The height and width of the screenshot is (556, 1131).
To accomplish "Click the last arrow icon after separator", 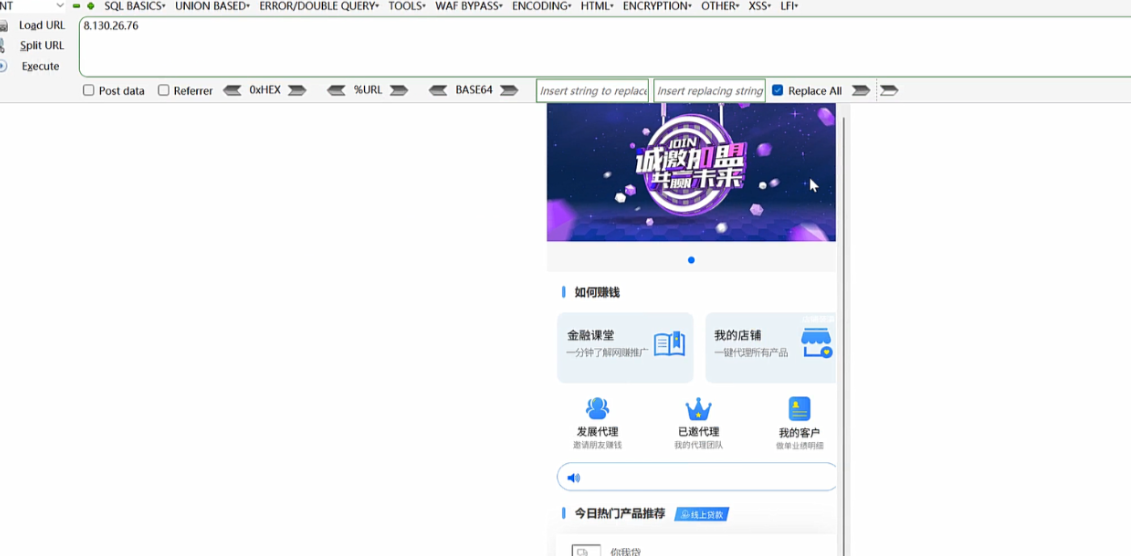I will click(889, 90).
